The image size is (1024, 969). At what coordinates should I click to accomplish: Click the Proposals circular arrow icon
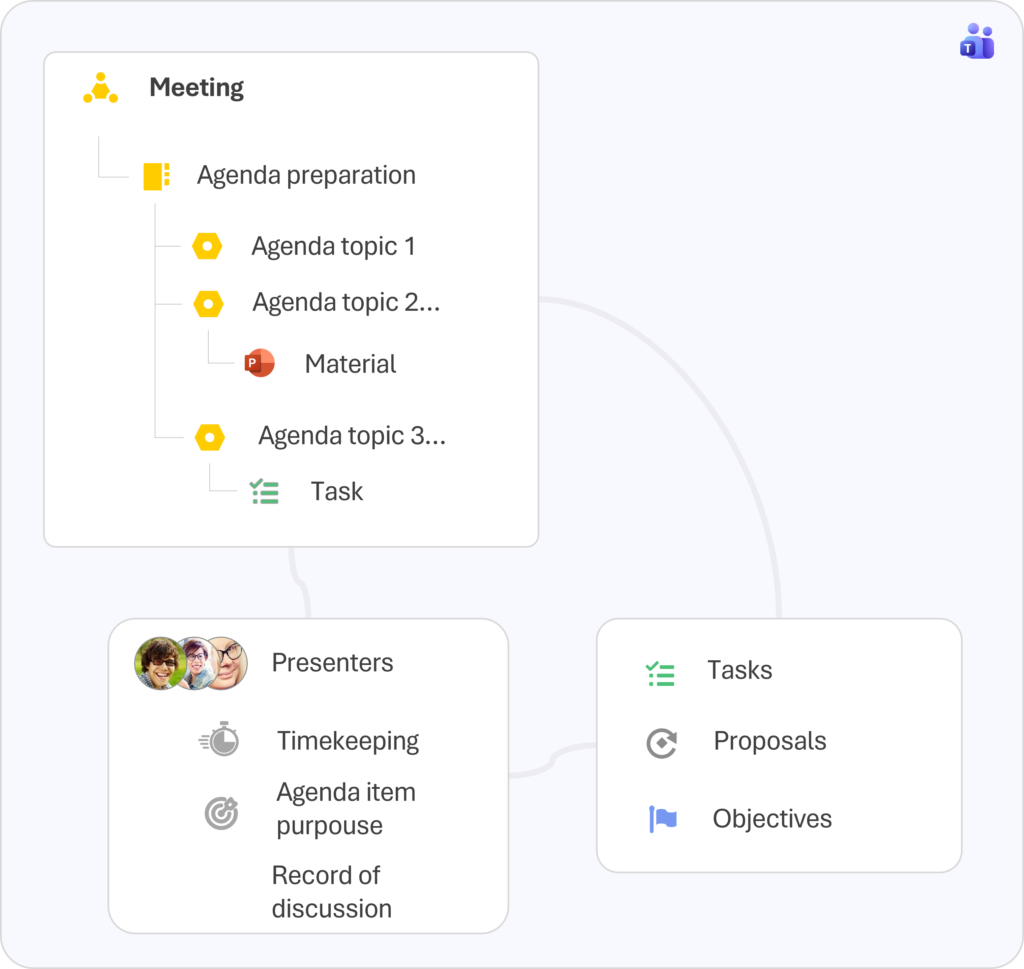[661, 743]
